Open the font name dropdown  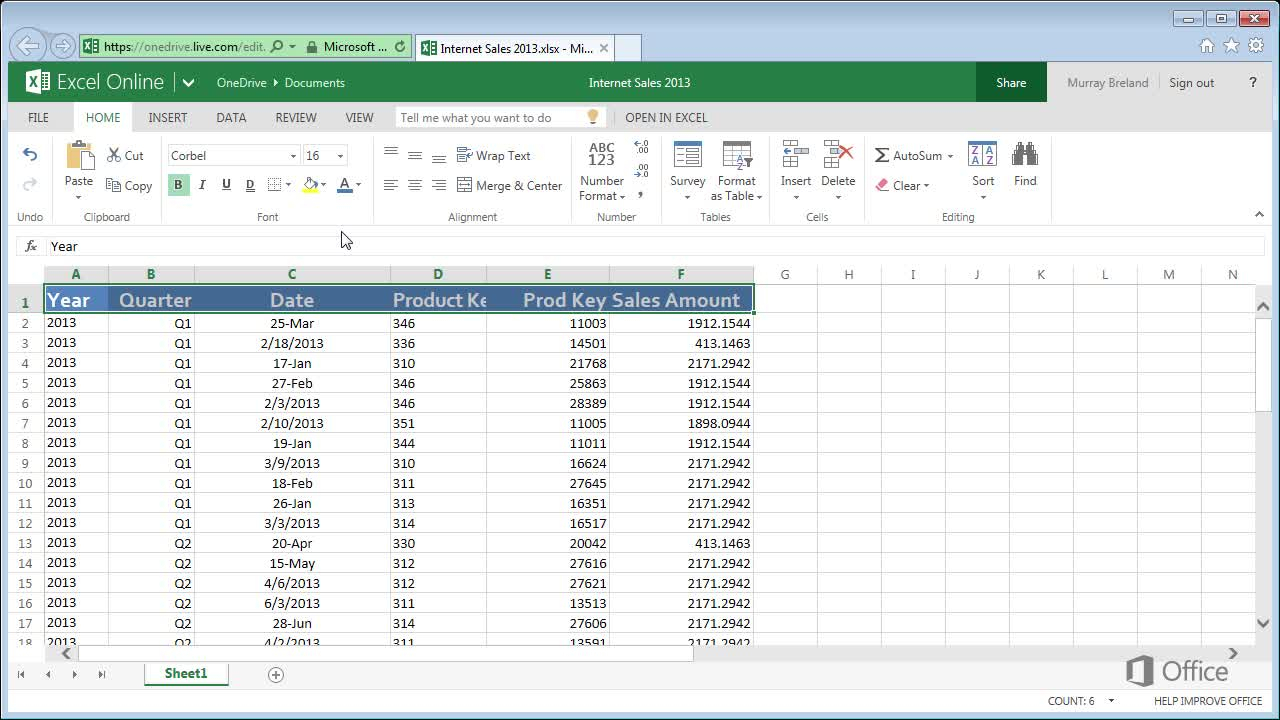coord(293,156)
